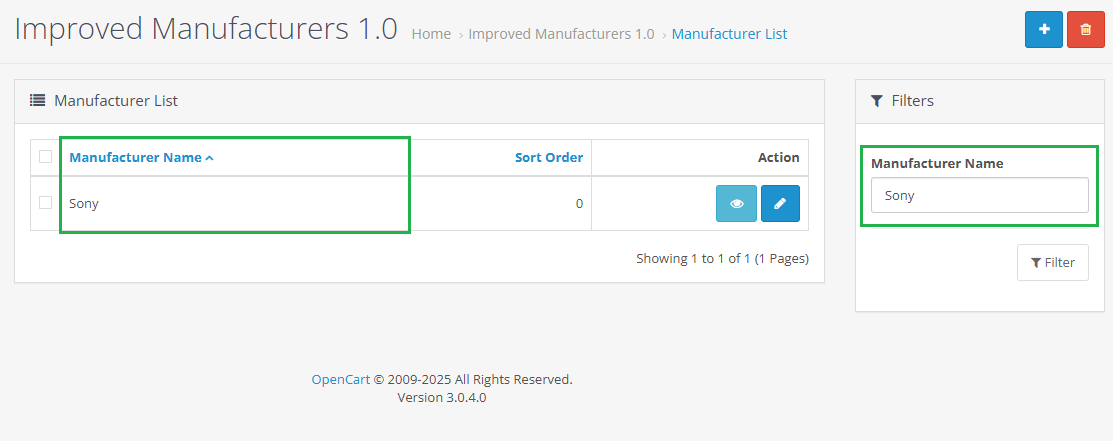Focus the Manufacturer Name filter input
This screenshot has height=441, width=1113.
click(x=979, y=196)
